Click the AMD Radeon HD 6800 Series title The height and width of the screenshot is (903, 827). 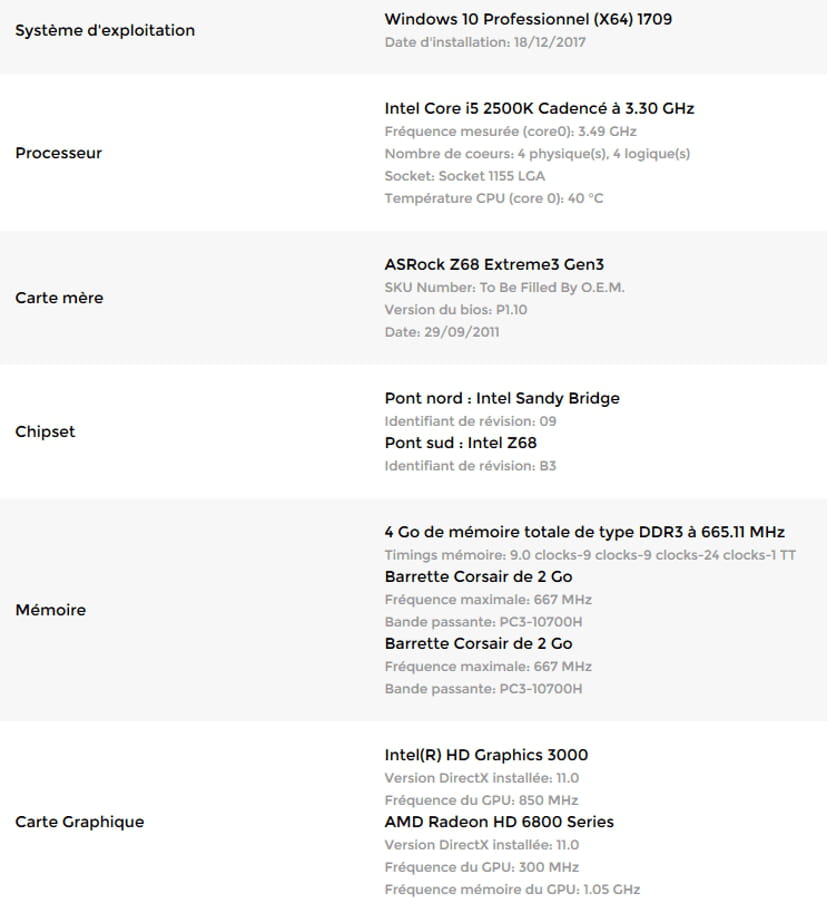click(x=499, y=822)
